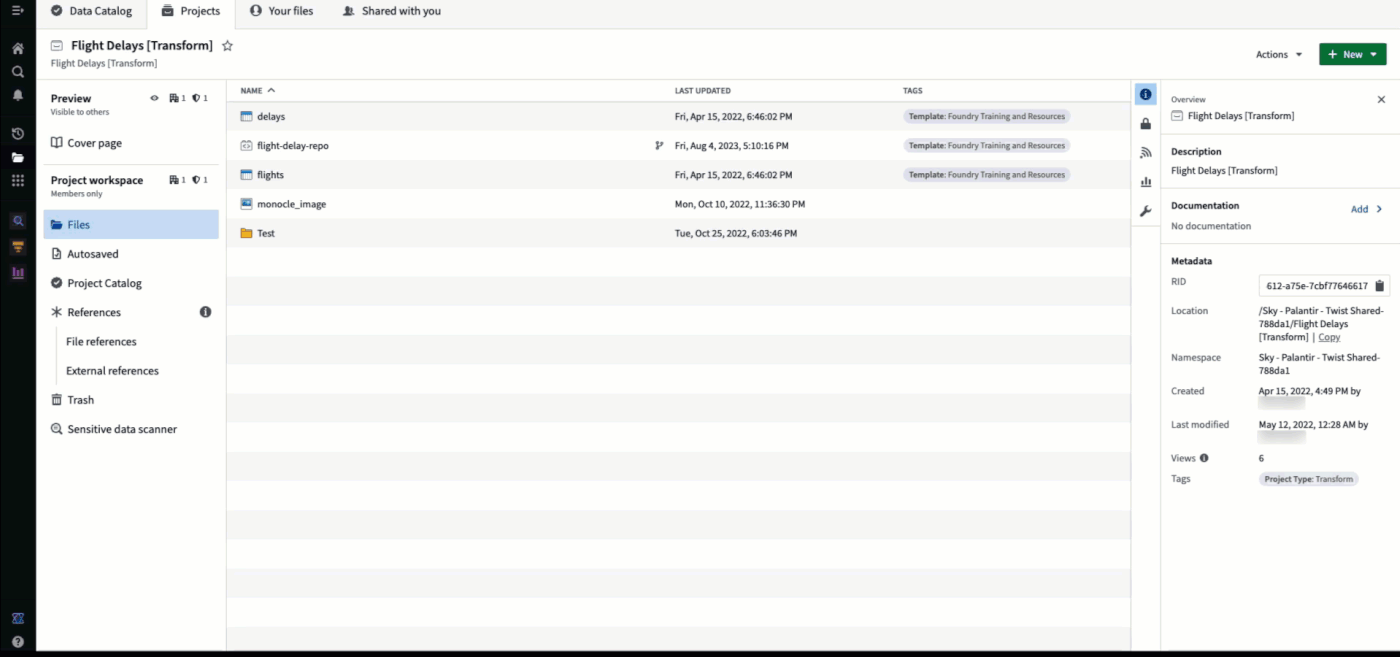Image resolution: width=1400 pixels, height=657 pixels.
Task: Open notifications bell in left rail
Action: coord(18,96)
